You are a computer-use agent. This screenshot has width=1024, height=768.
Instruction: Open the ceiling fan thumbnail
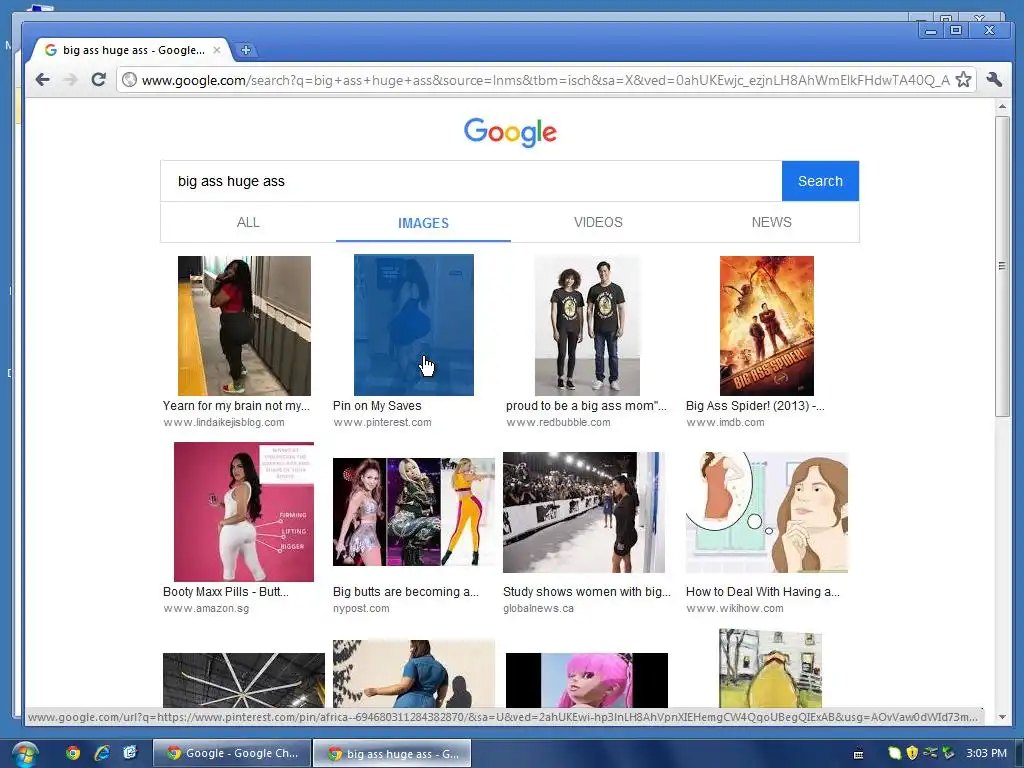point(244,680)
